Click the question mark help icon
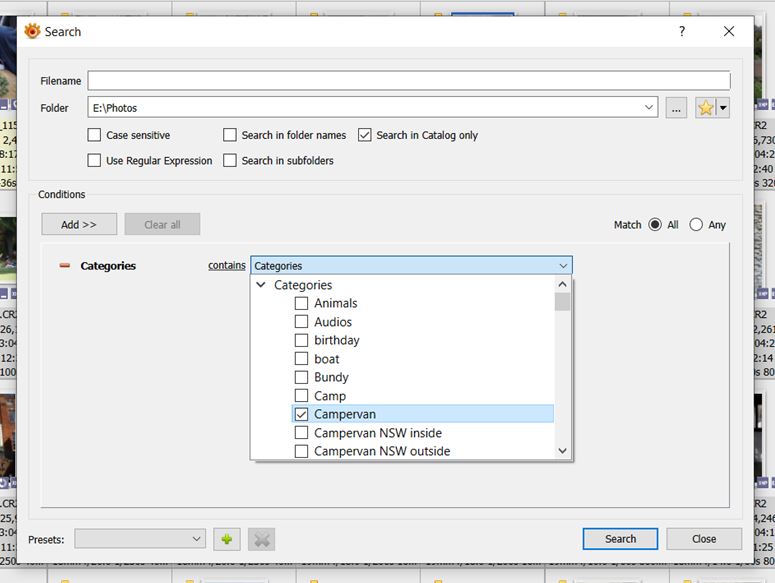The width and height of the screenshot is (775, 583). tap(682, 31)
